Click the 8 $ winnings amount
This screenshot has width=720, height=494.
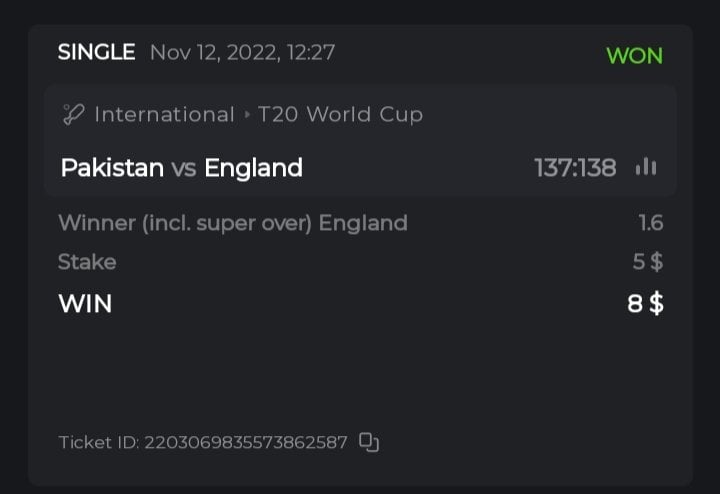(x=645, y=303)
